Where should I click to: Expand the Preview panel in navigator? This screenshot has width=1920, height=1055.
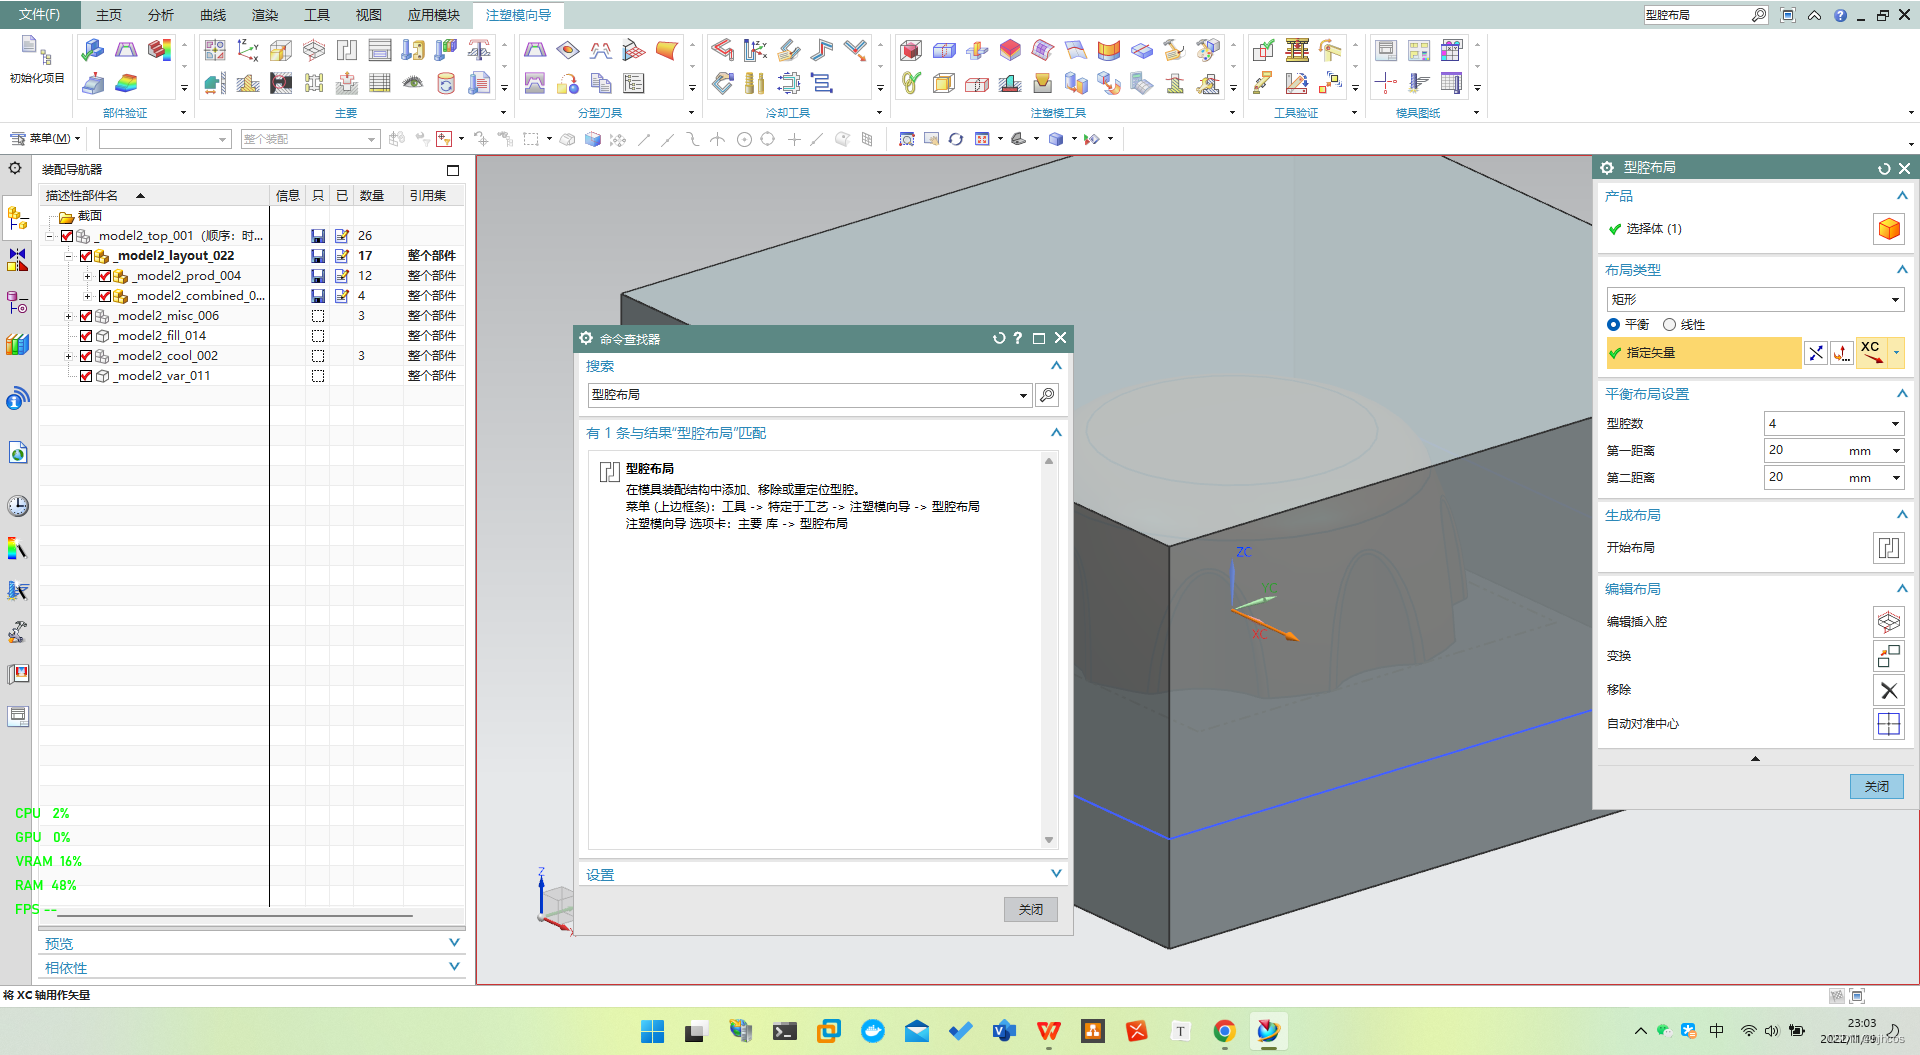[454, 943]
